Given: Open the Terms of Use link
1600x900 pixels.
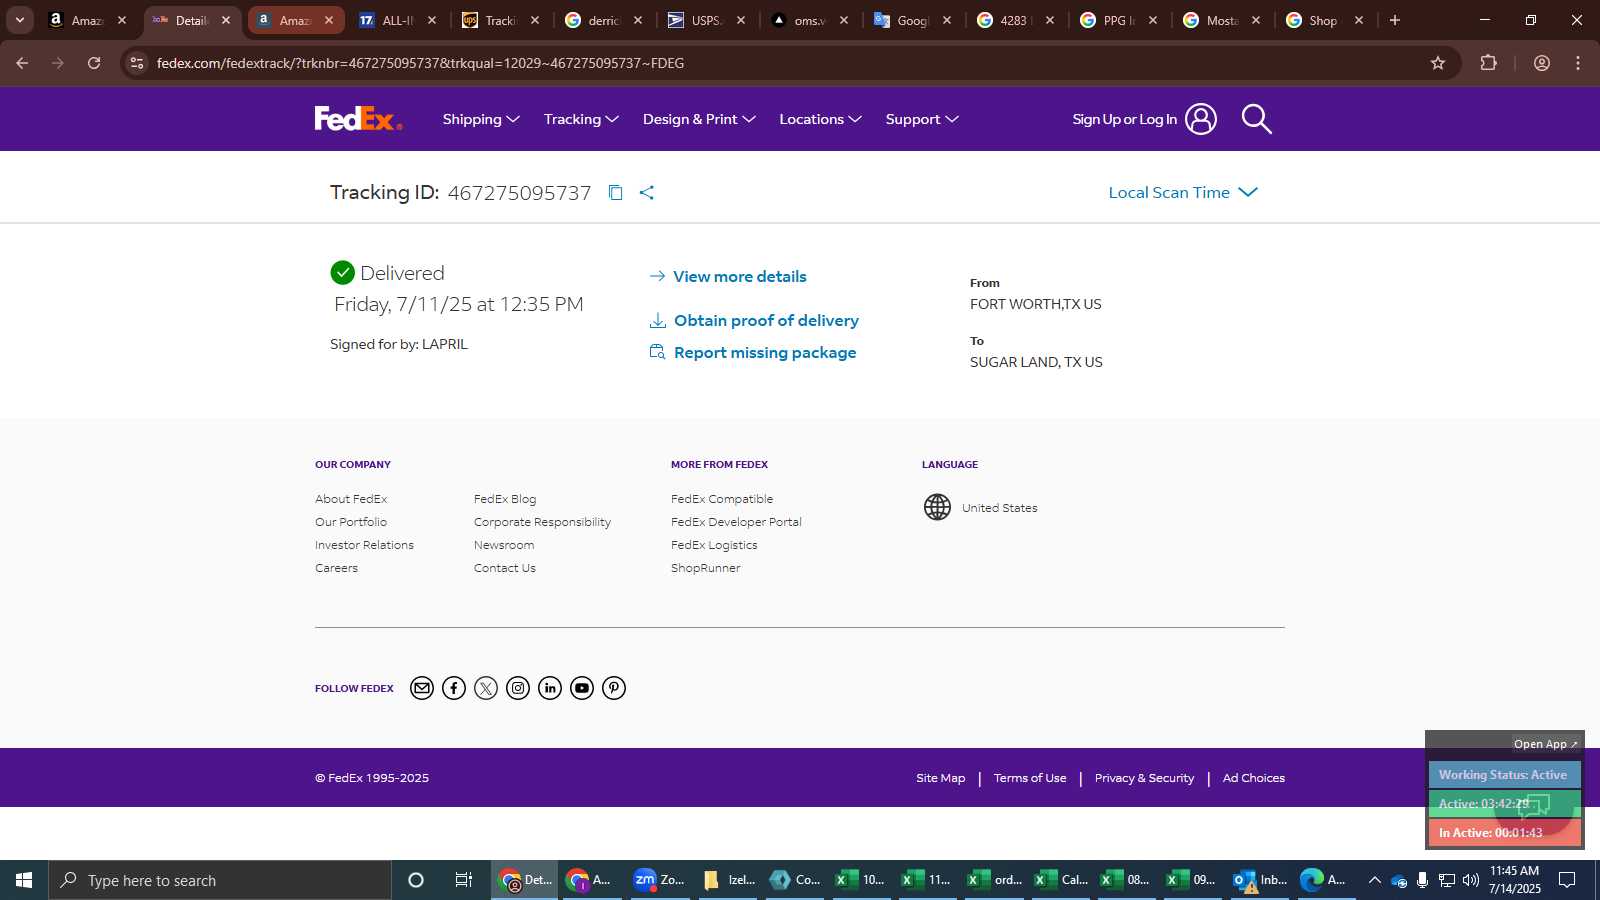Looking at the screenshot, I should (x=1030, y=778).
